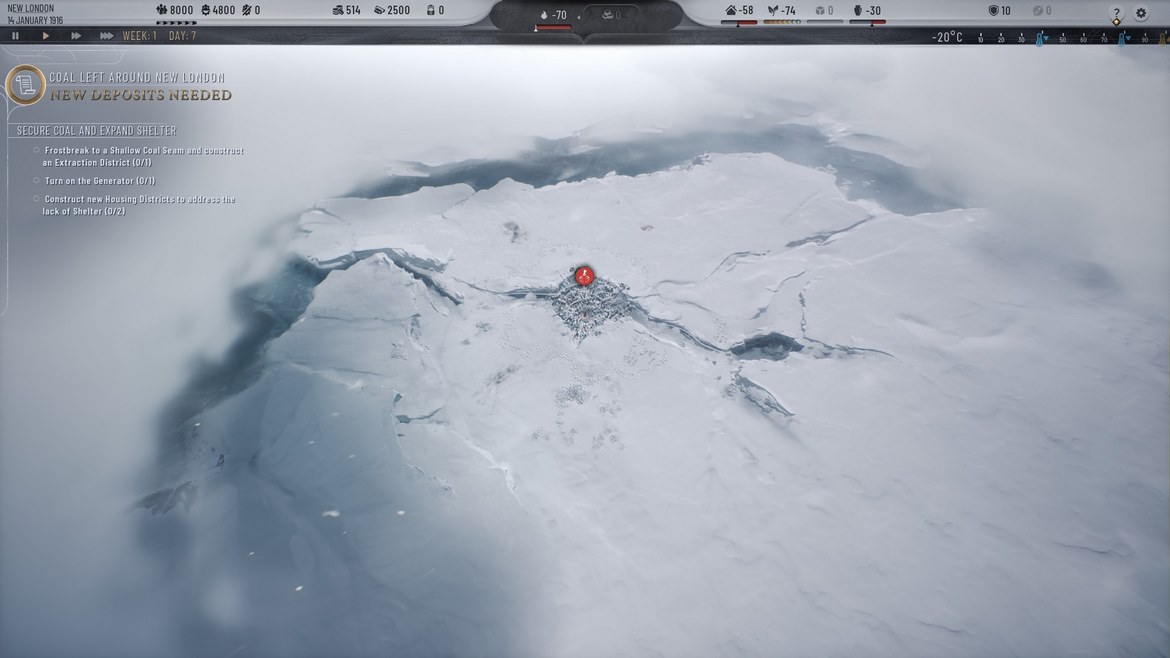1170x658 pixels.
Task: Click the prefabs icon showing 2500
Action: point(379,10)
